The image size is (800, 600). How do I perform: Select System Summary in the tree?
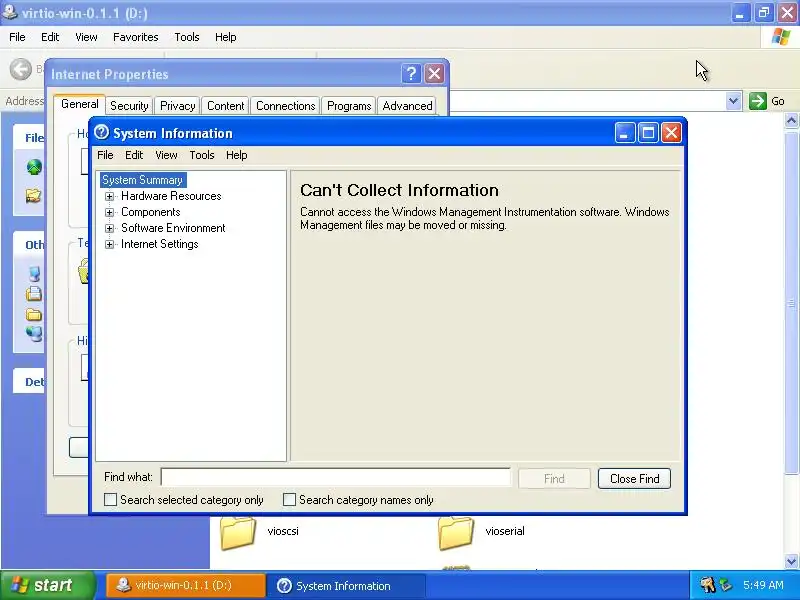[142, 180]
